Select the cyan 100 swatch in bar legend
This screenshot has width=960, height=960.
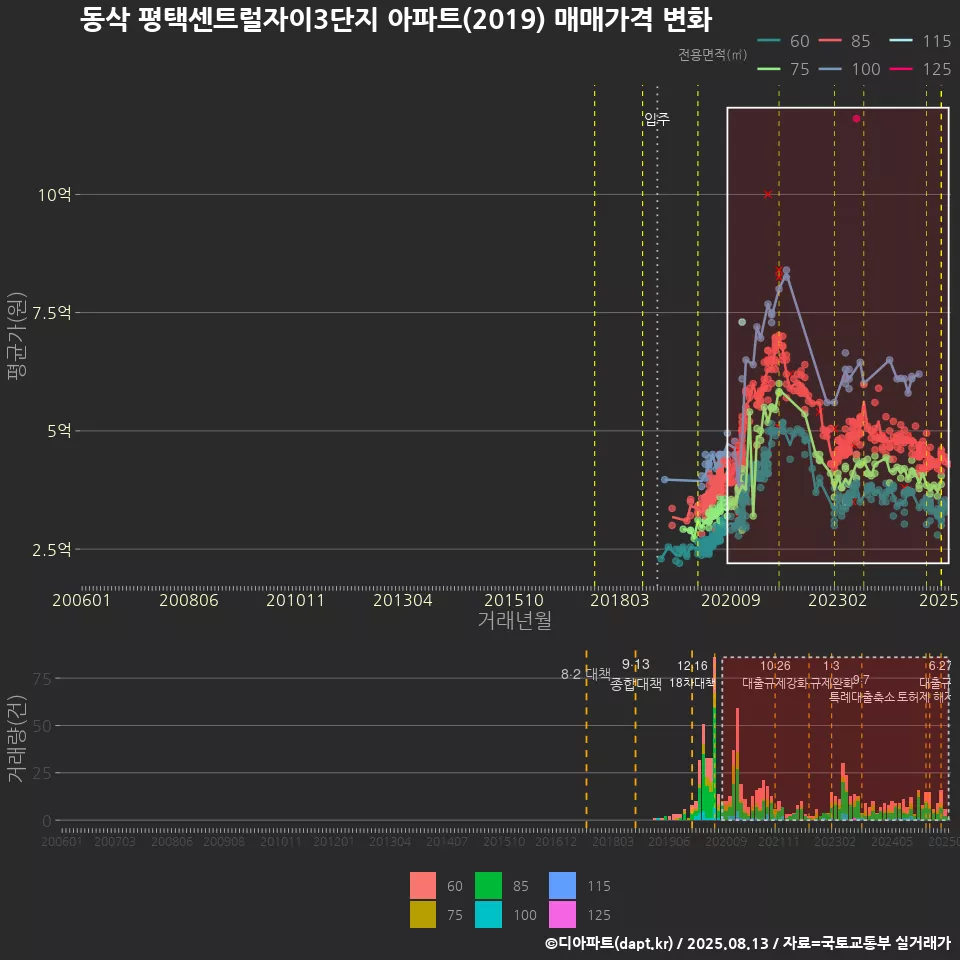[488, 914]
